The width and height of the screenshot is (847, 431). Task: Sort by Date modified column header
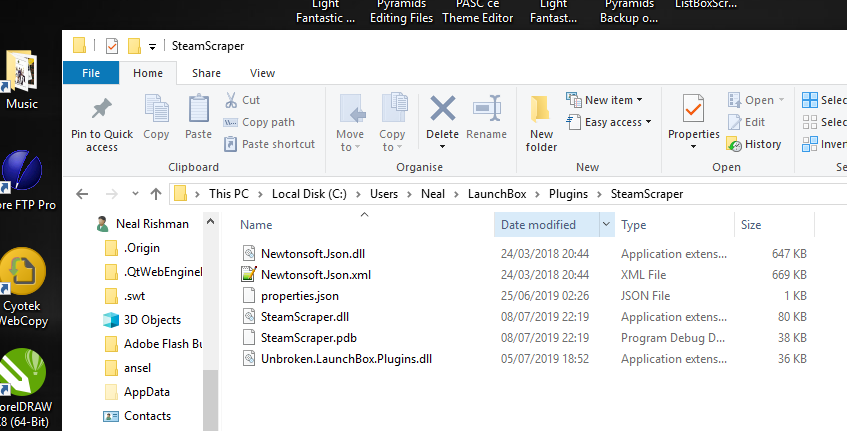coord(539,225)
